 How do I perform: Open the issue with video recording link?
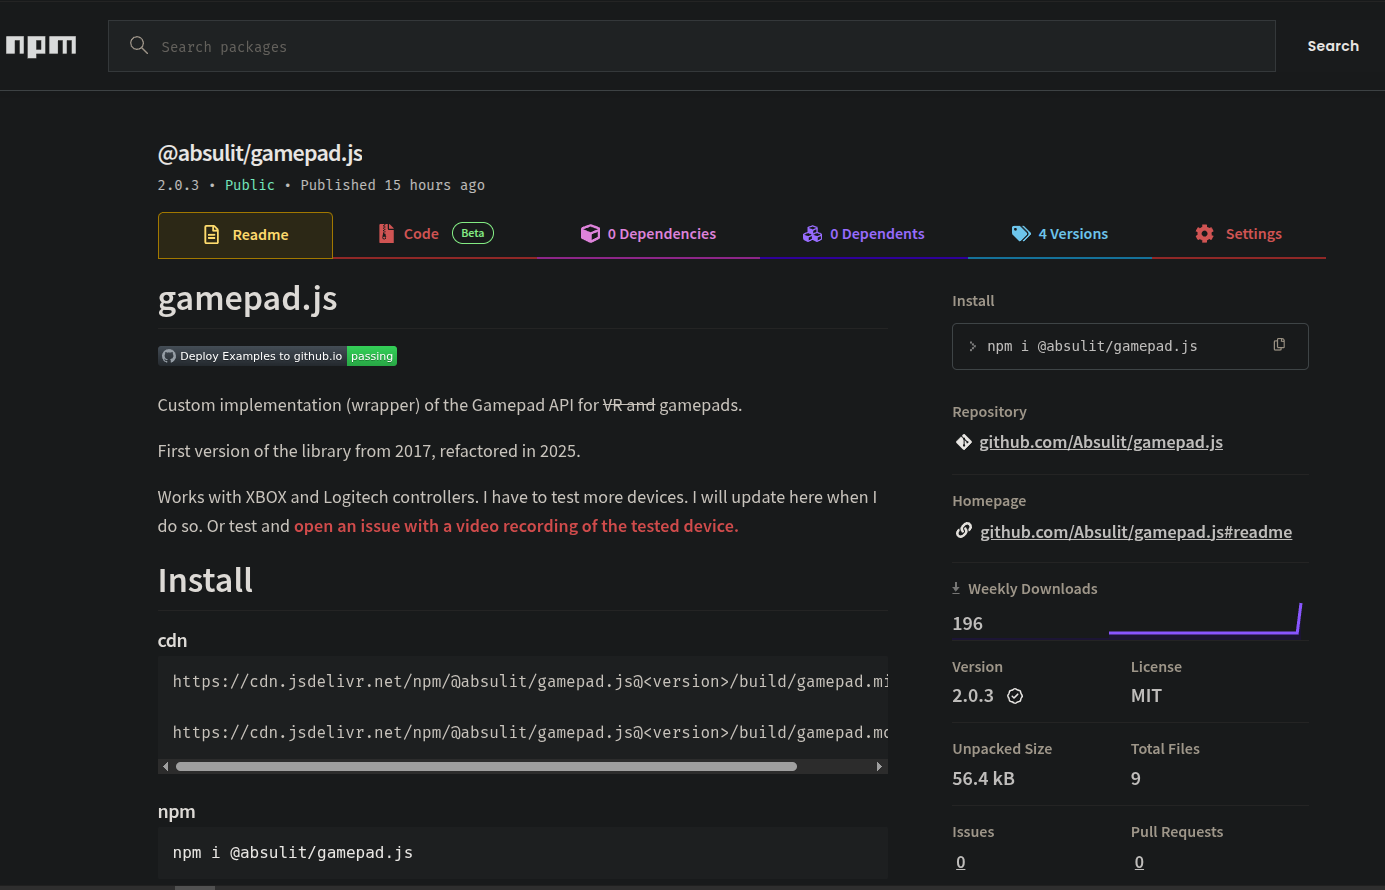coord(516,526)
